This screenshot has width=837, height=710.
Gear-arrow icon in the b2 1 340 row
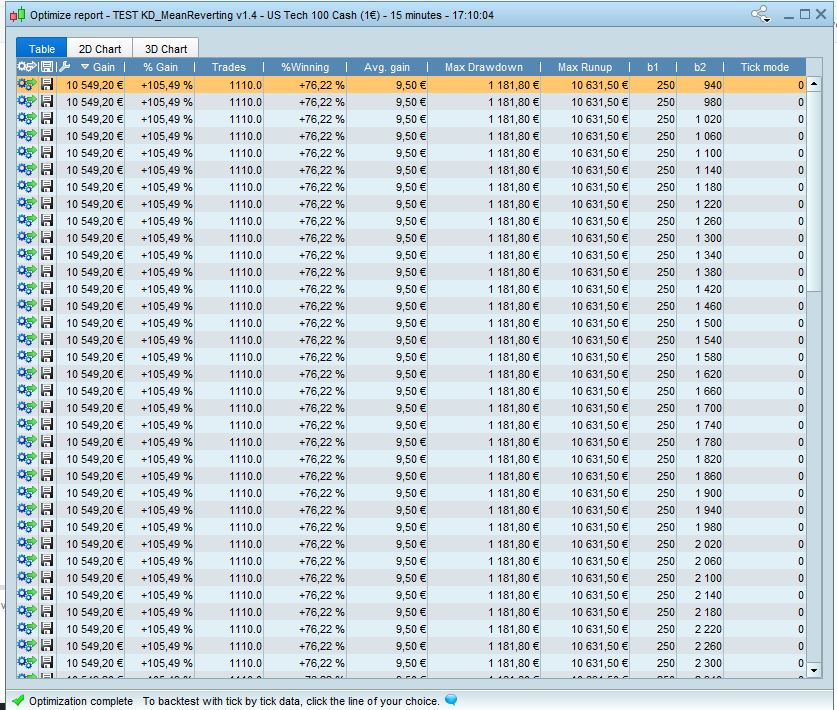tap(27, 255)
